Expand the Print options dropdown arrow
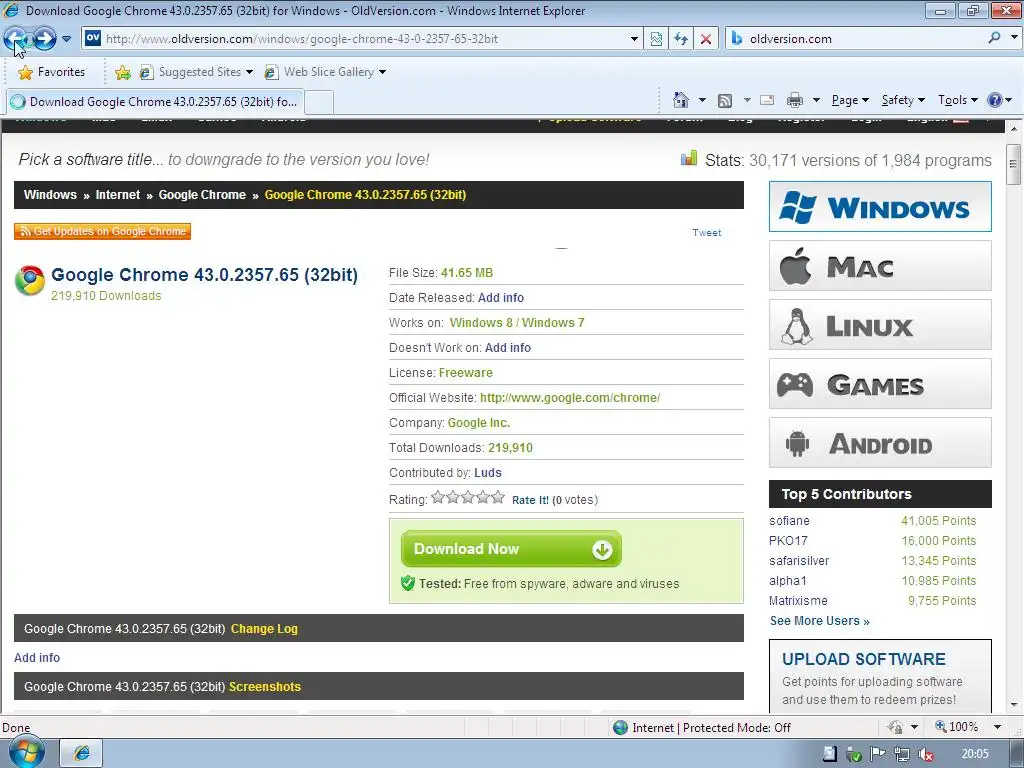 click(x=816, y=100)
